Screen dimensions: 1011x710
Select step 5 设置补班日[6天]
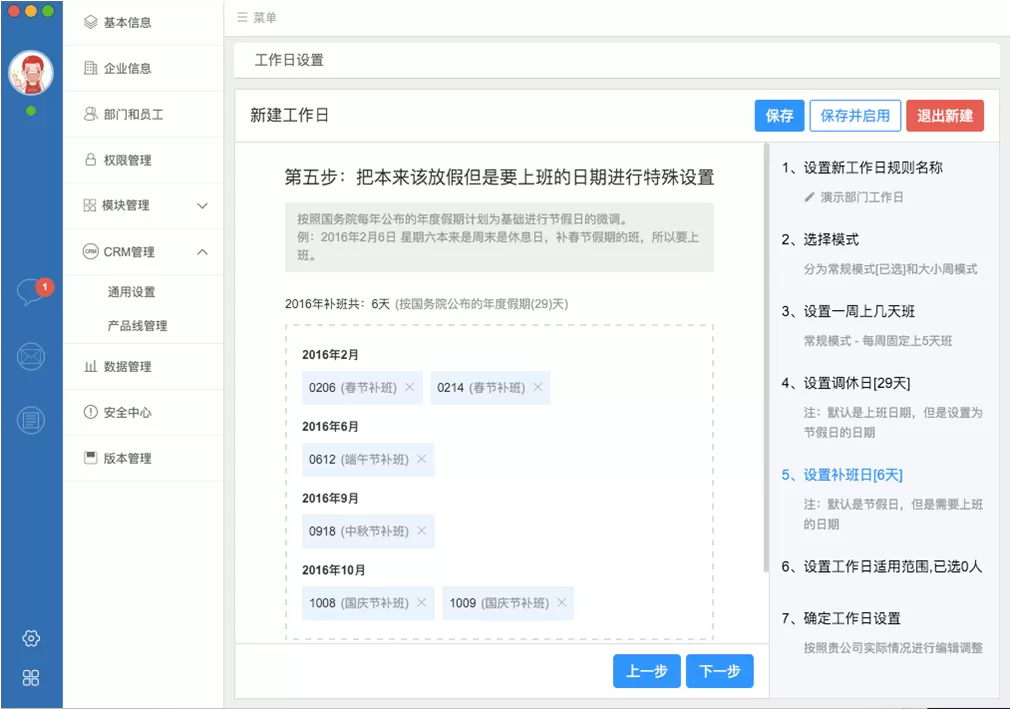(x=842, y=475)
